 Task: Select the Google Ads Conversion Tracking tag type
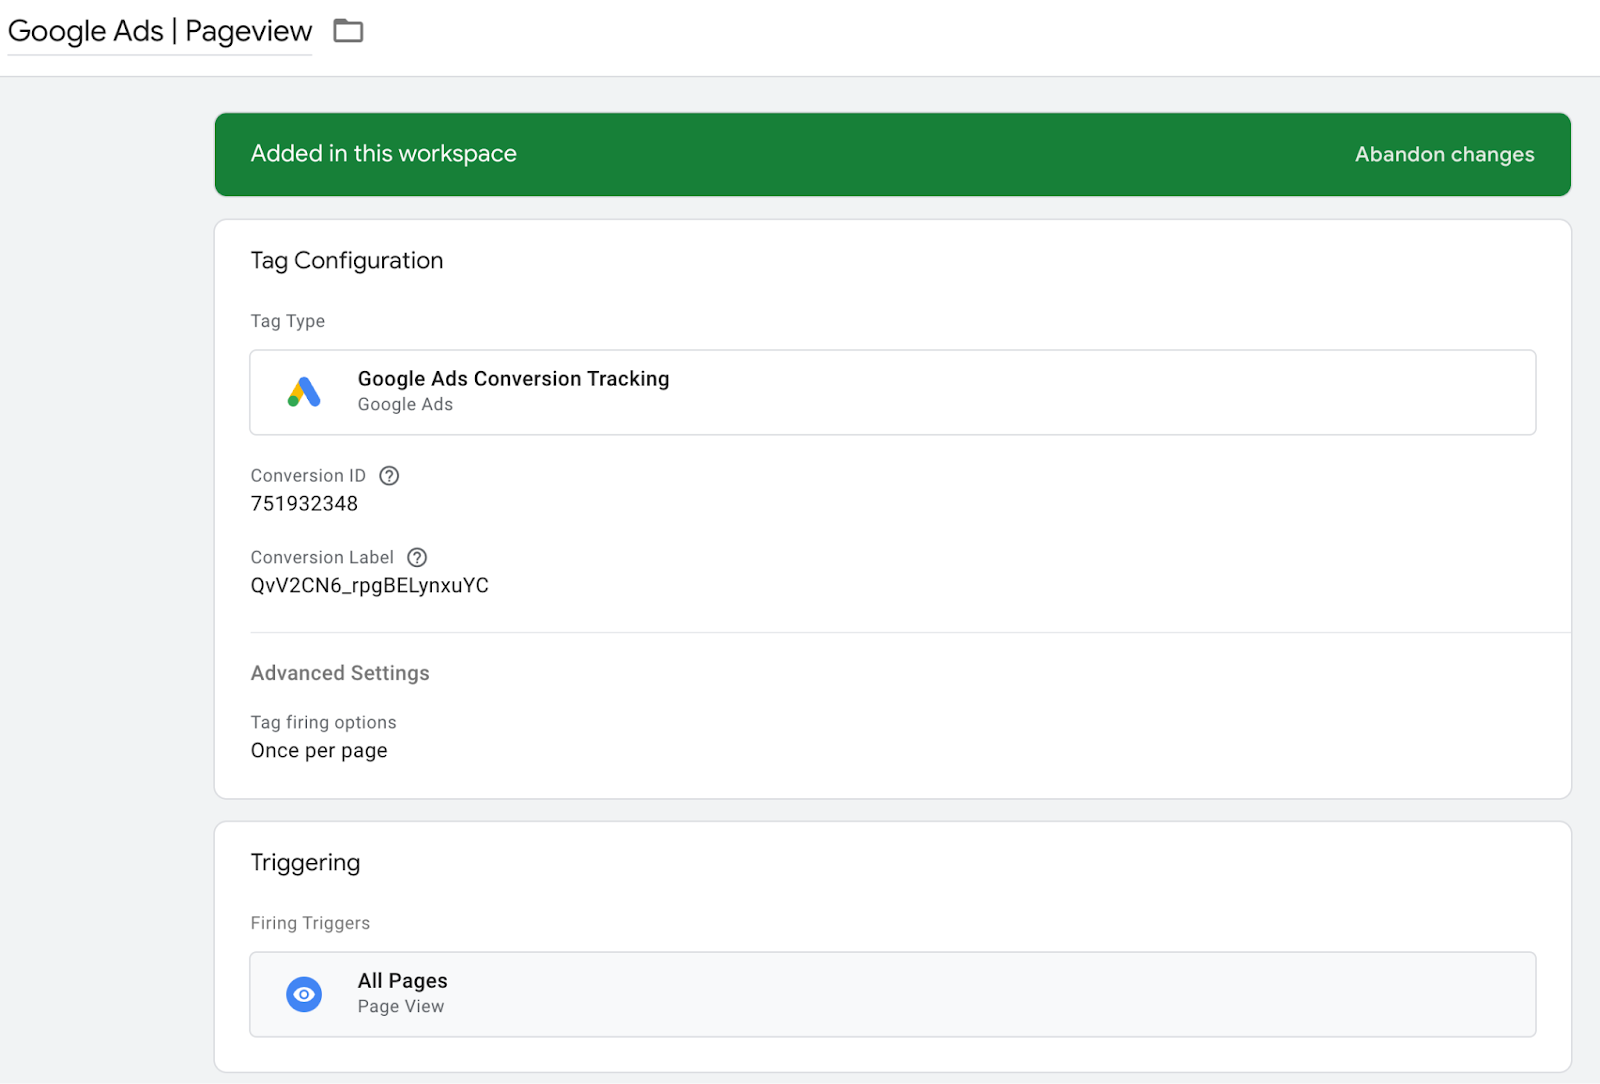892,392
